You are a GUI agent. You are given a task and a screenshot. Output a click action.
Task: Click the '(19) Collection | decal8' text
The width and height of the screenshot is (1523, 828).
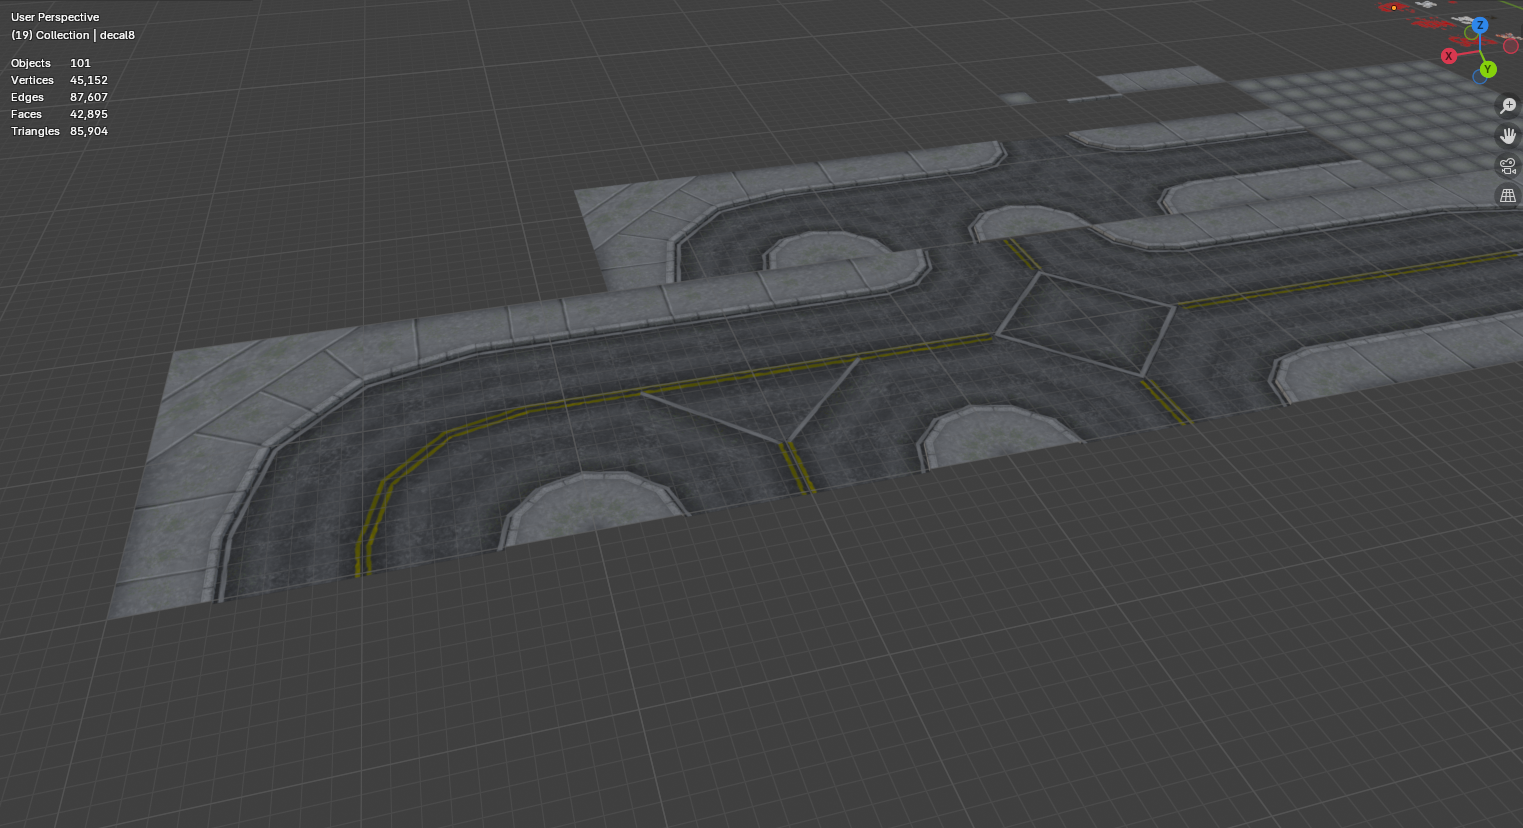point(73,35)
